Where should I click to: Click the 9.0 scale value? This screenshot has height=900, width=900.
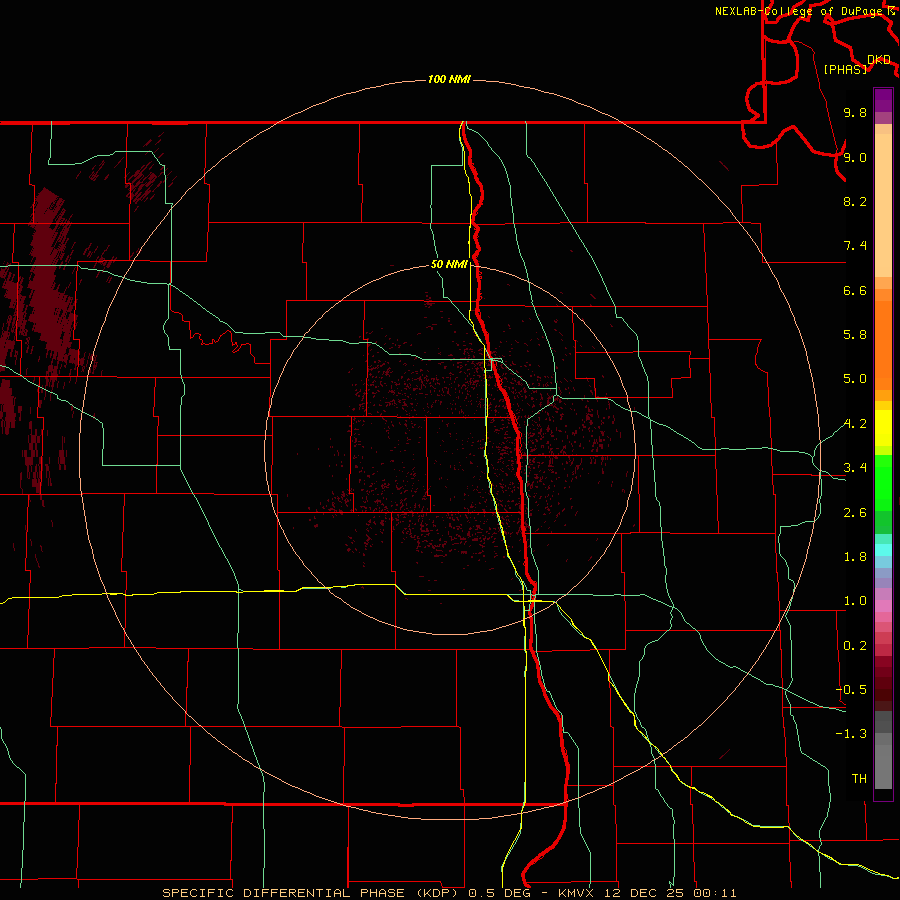coord(855,157)
